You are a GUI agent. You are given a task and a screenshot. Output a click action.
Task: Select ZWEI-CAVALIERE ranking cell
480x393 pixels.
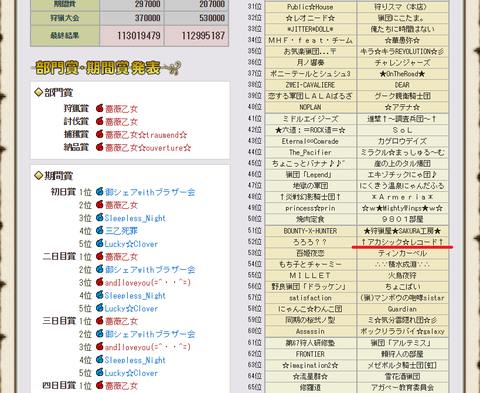coord(310,85)
